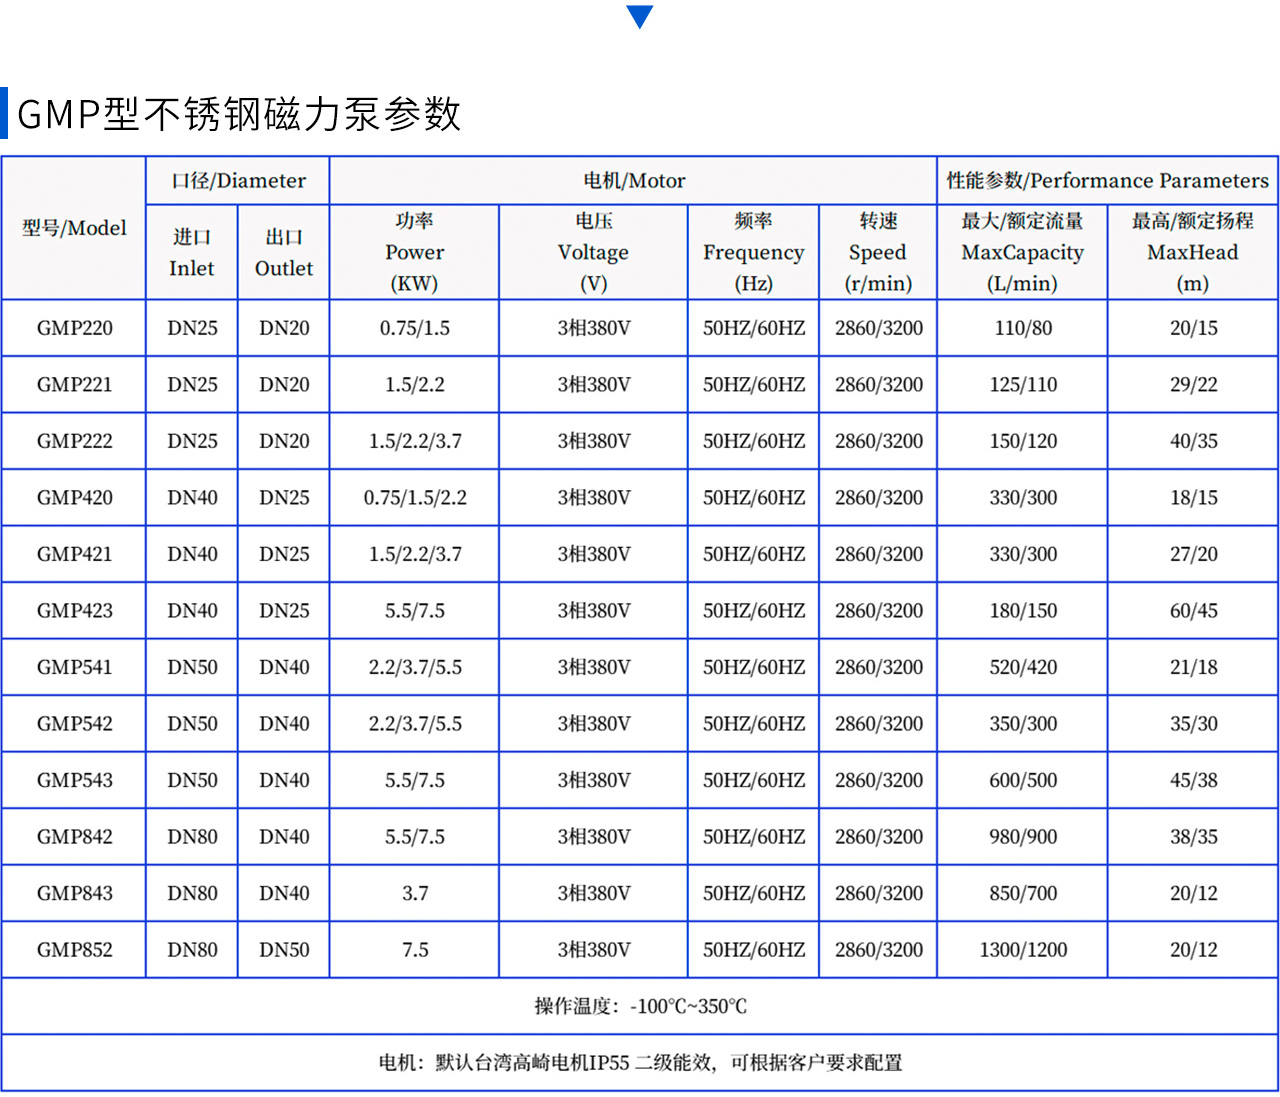Select the 型号/Model column header
This screenshot has width=1280, height=1097.
coord(74,228)
